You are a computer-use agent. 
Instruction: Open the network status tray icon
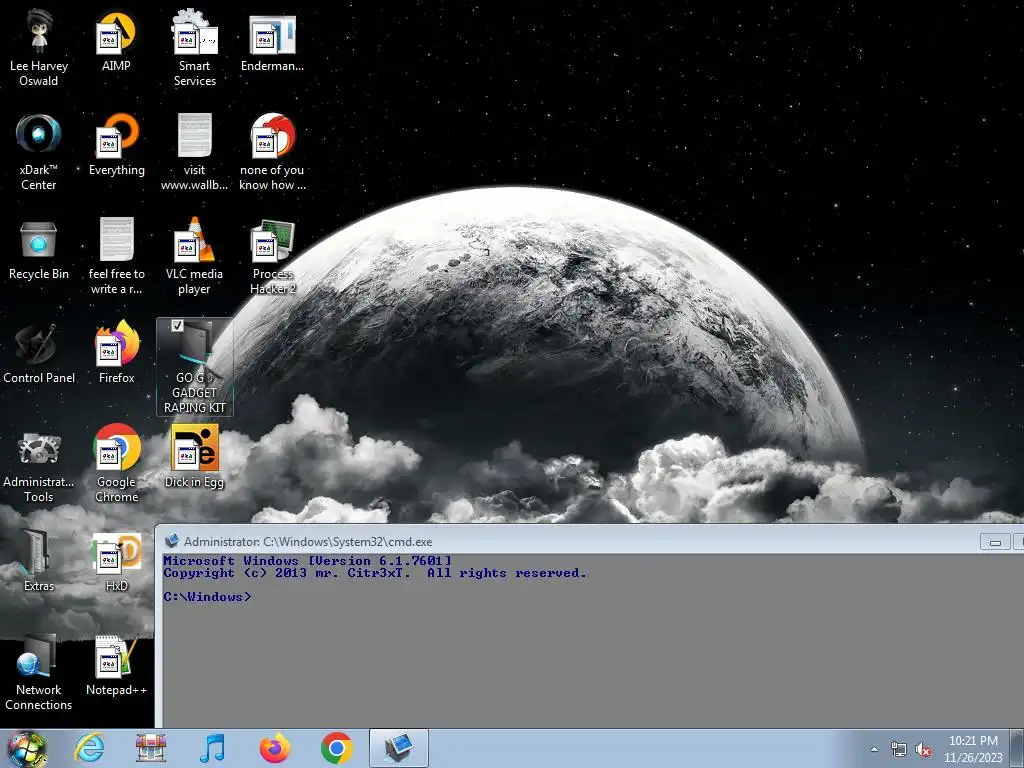tap(899, 749)
